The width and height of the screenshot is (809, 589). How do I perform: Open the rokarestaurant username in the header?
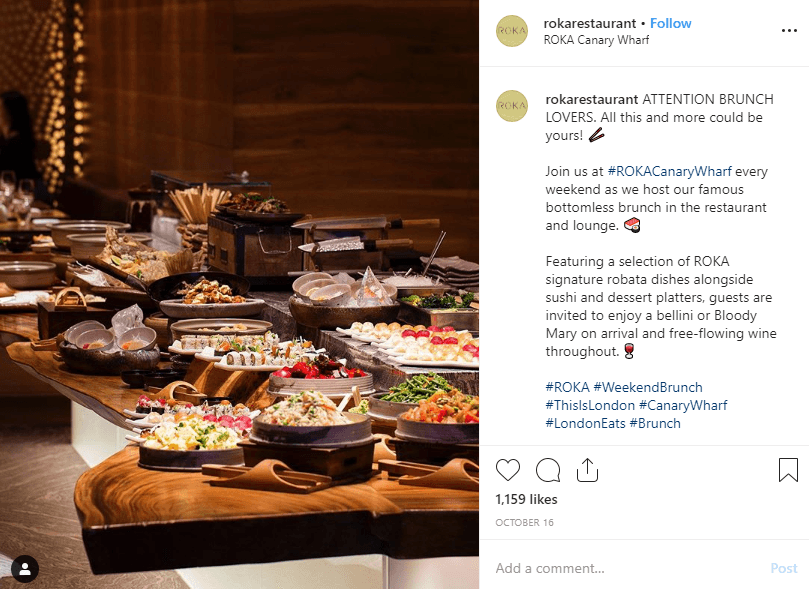click(590, 23)
